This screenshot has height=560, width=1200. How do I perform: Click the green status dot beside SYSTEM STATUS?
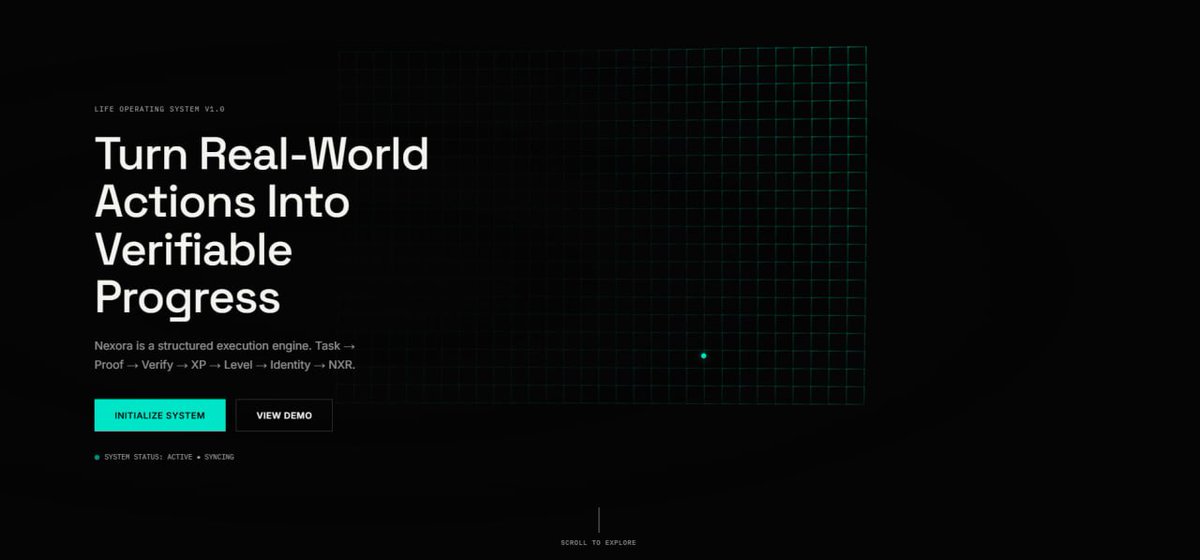[97, 457]
